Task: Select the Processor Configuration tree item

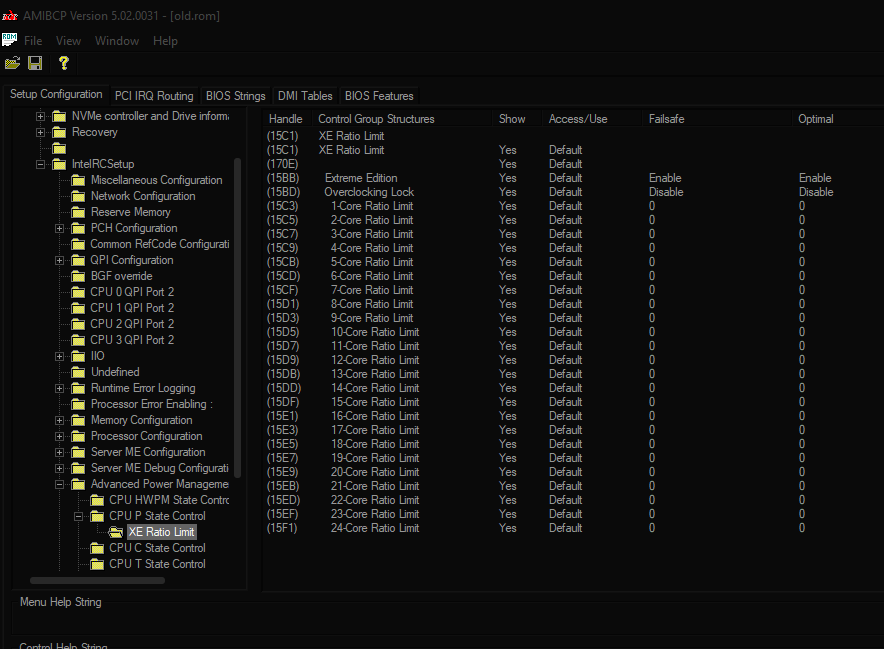Action: 147,436
